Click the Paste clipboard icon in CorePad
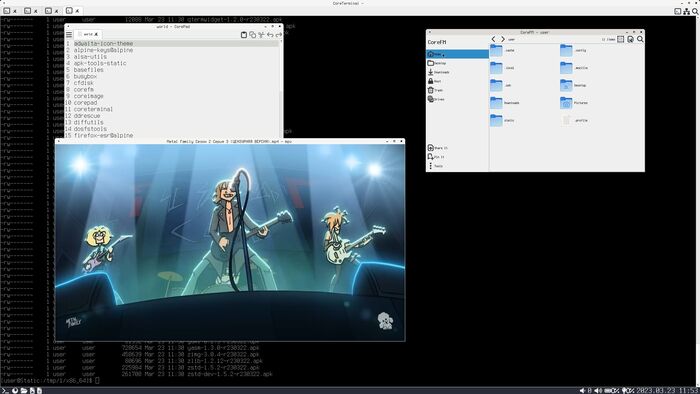 244,34
